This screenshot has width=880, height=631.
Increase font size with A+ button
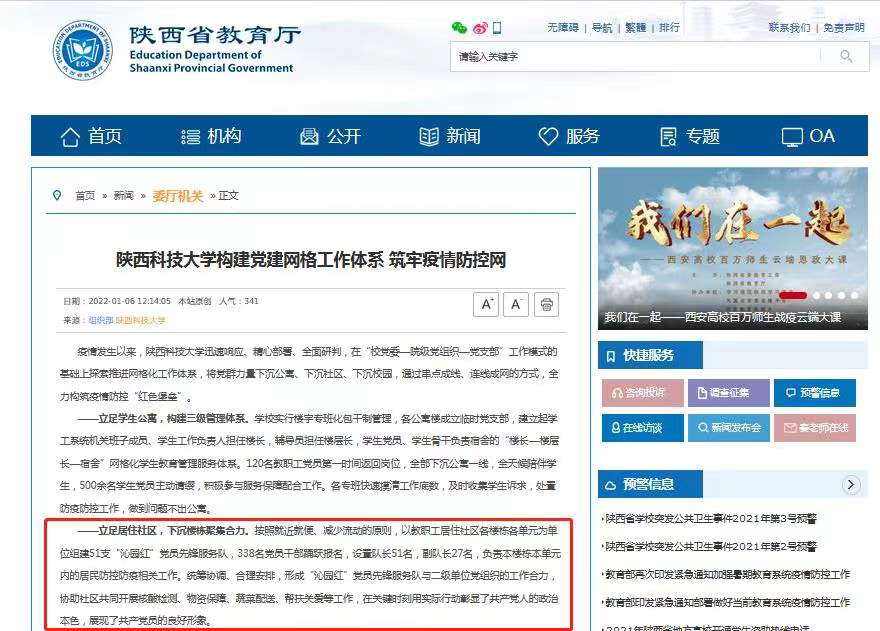487,304
